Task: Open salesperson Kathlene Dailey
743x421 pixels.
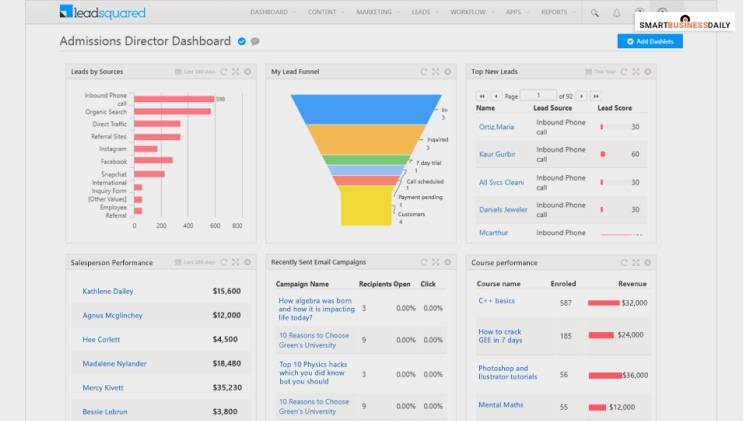Action: pos(108,291)
